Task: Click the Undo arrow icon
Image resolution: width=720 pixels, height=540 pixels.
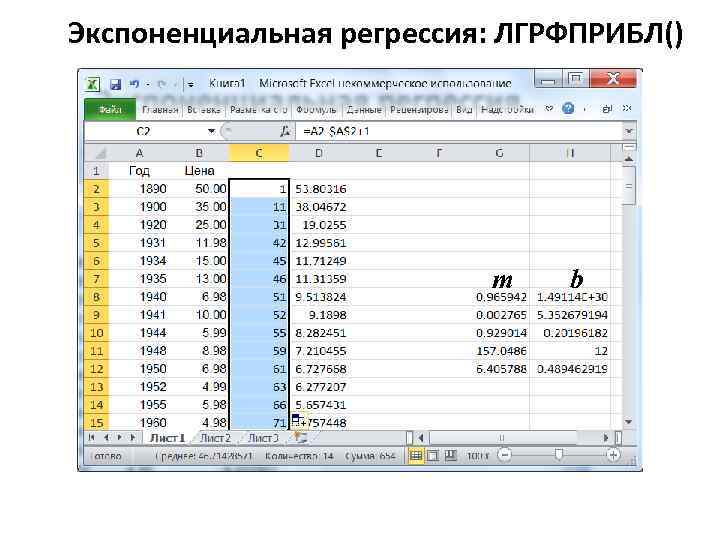Action: point(134,84)
